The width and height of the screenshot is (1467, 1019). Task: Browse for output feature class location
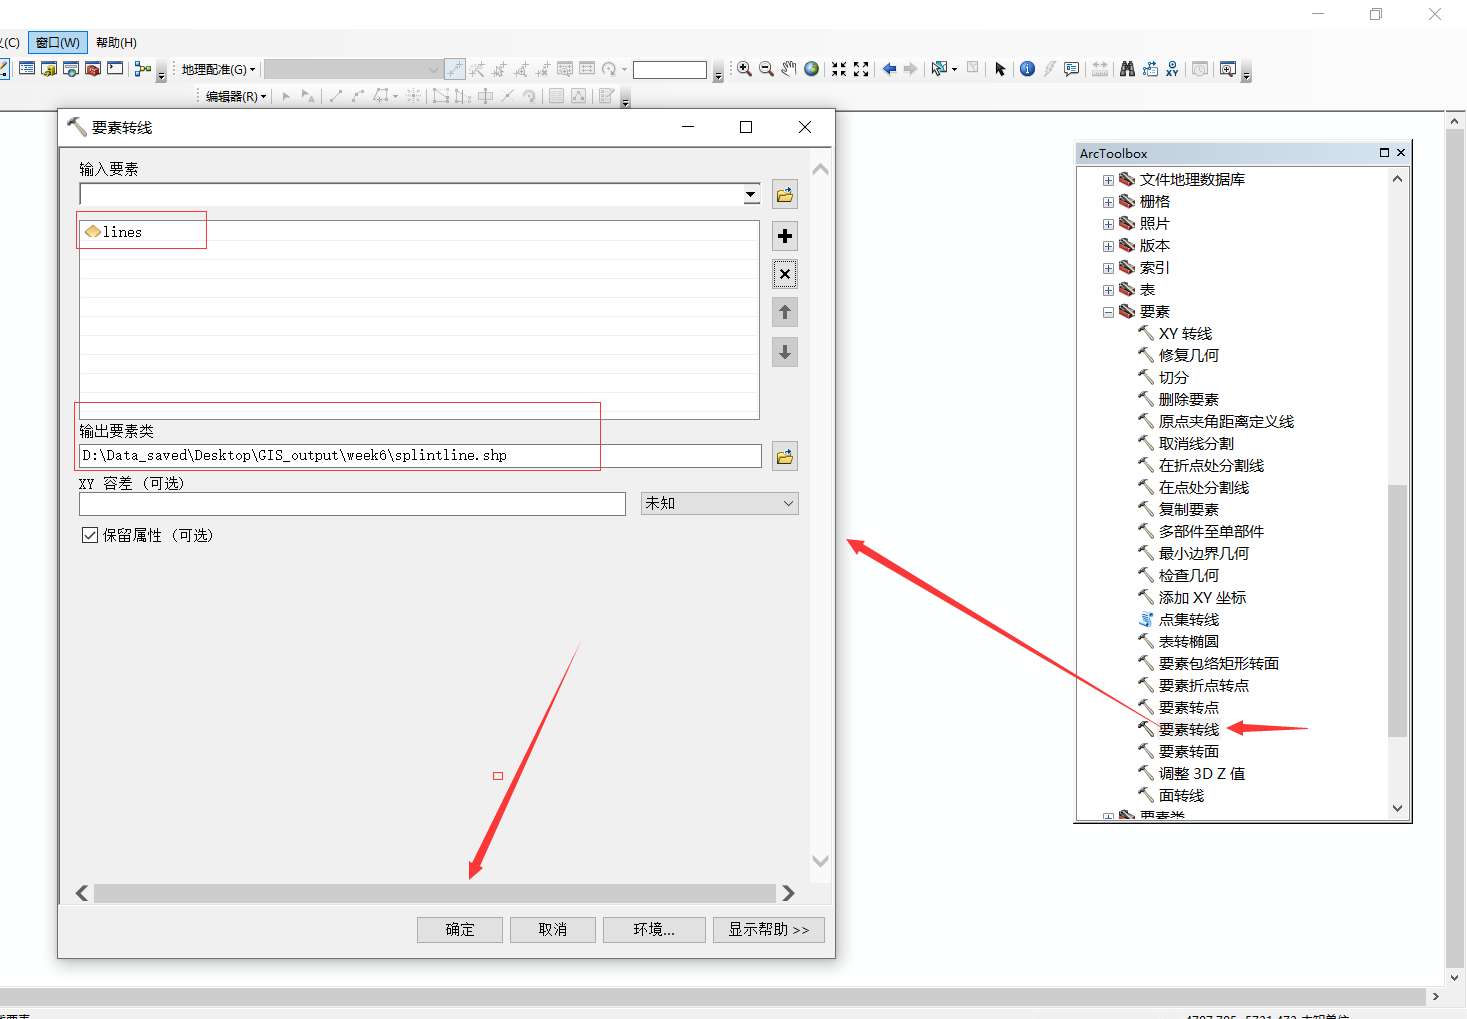pyautogui.click(x=785, y=456)
